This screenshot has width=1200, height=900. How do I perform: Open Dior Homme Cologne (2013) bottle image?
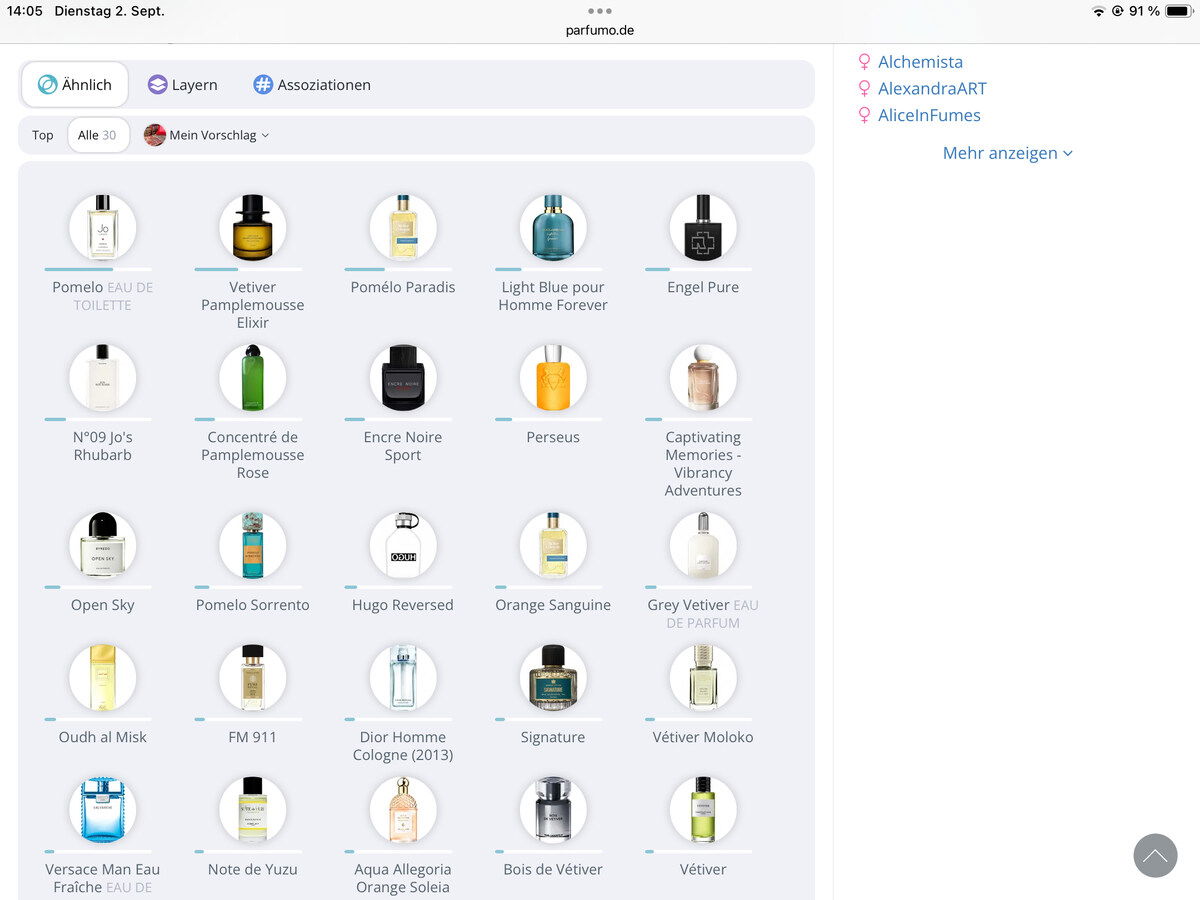click(x=403, y=678)
